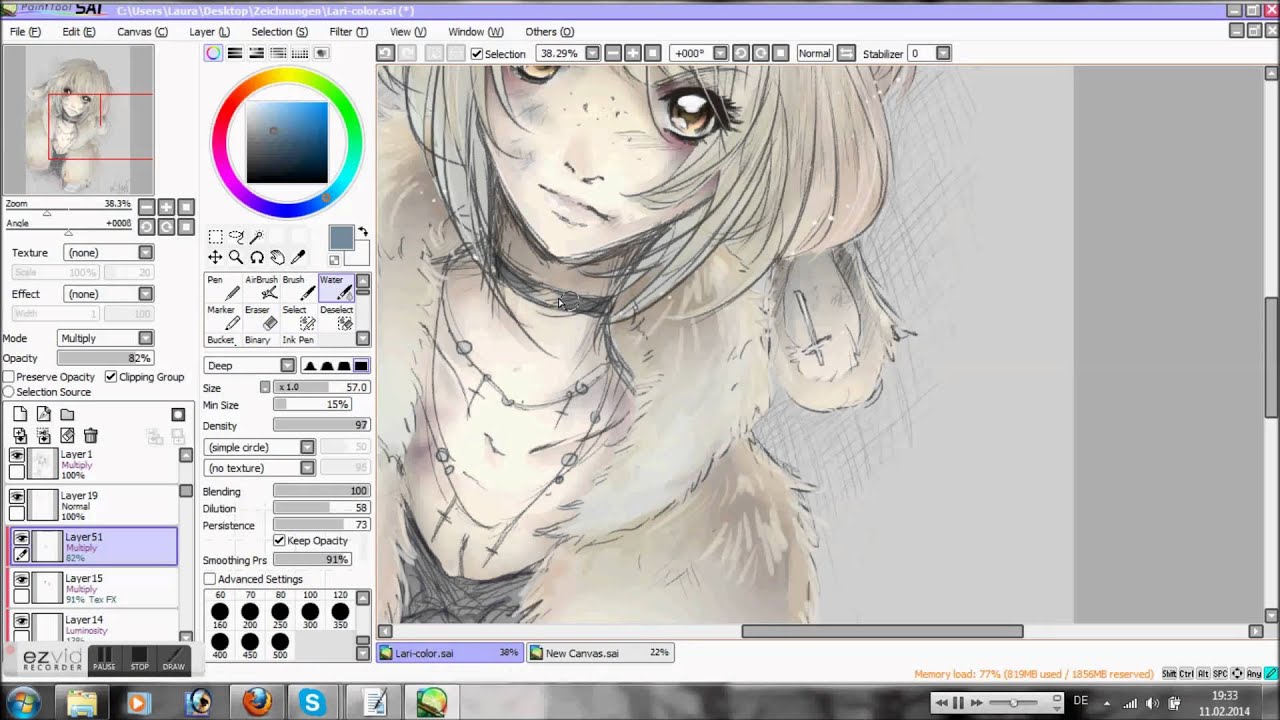The image size is (1280, 720).
Task: Click the ezvid STOP button
Action: (139, 660)
